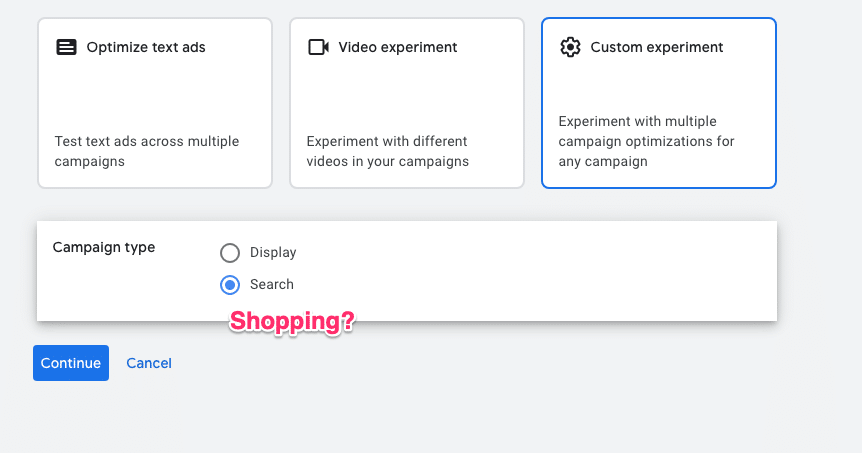Click the 'Optimize text ads' title

coord(146,47)
